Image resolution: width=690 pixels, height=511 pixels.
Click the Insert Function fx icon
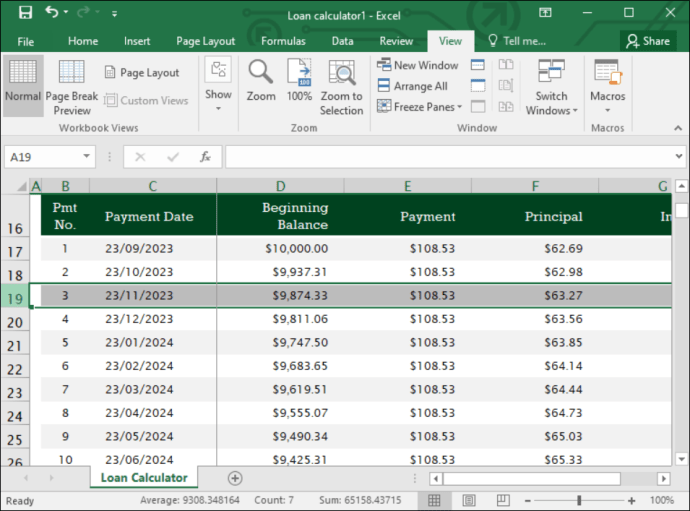[205, 157]
